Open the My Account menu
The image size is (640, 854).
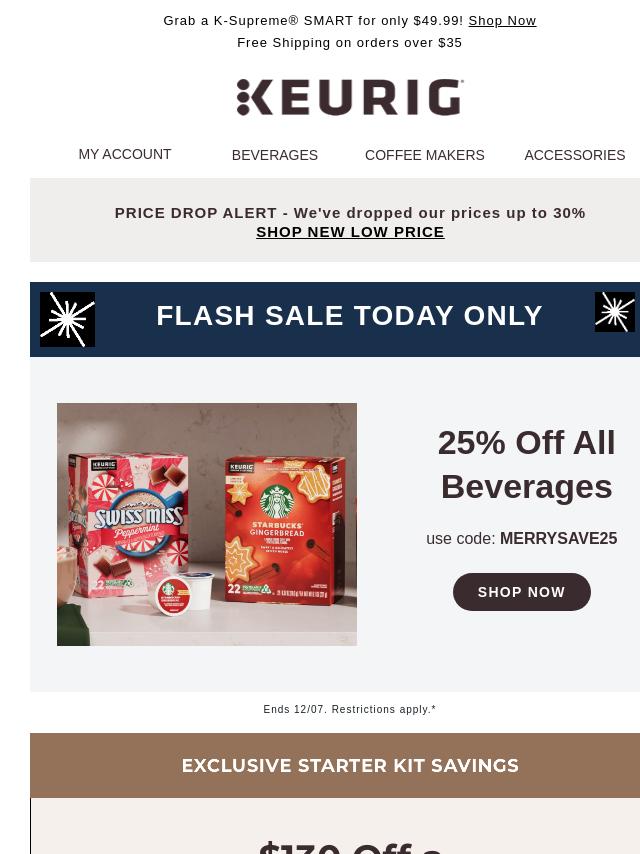pos(125,155)
